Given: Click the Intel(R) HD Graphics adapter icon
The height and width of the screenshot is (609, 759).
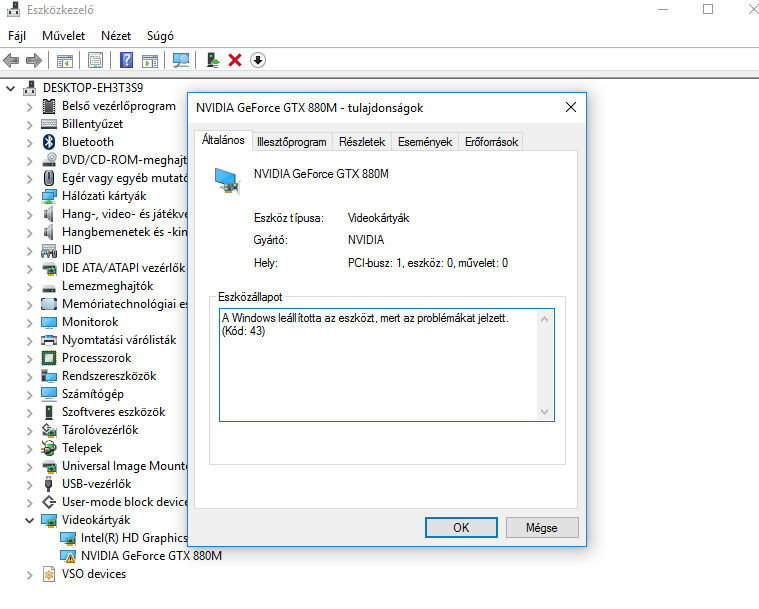Looking at the screenshot, I should click(x=68, y=538).
